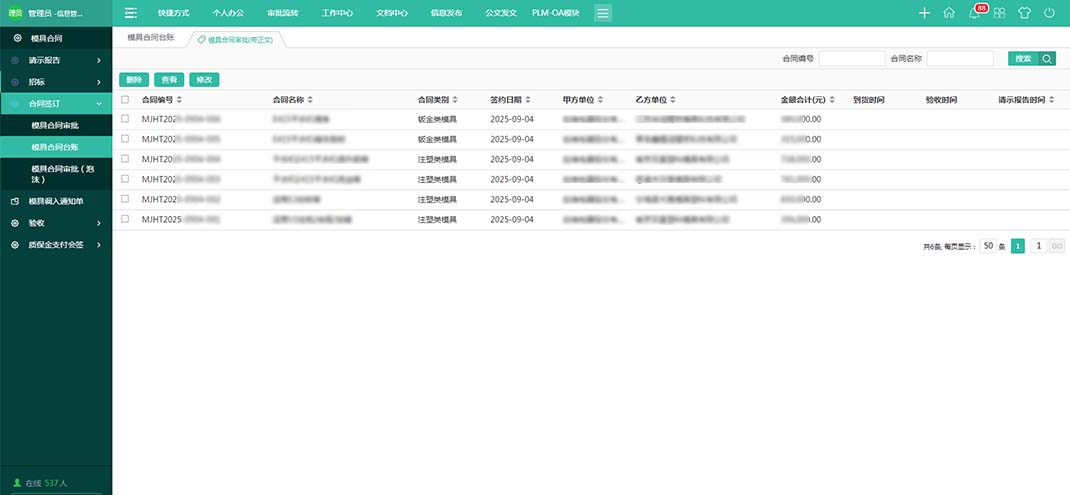This screenshot has height=495, width=1070.
Task: Click the shirt theme icon
Action: 1024,13
